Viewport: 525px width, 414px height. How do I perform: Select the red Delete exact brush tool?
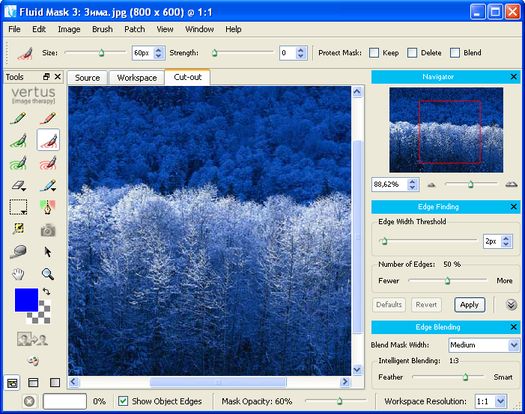pyautogui.click(x=48, y=118)
